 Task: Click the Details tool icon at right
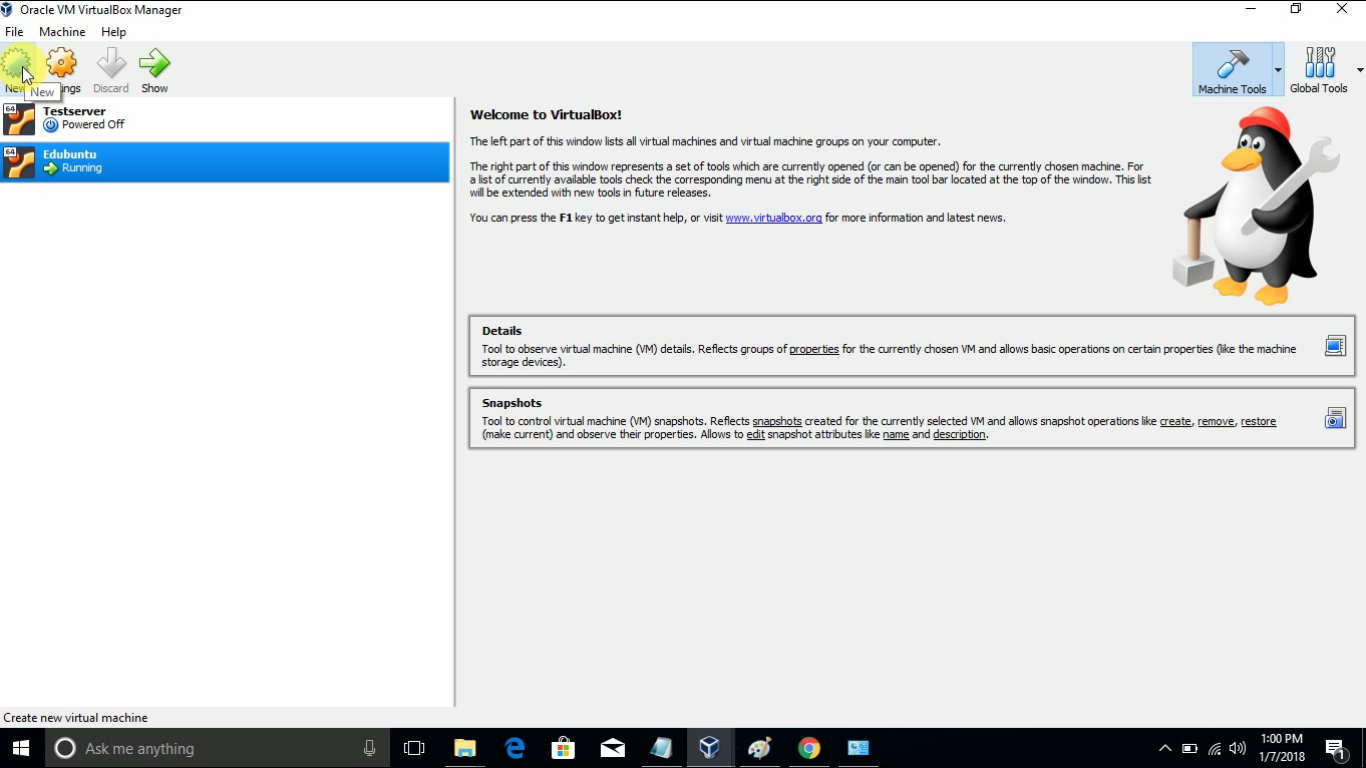[x=1335, y=346]
